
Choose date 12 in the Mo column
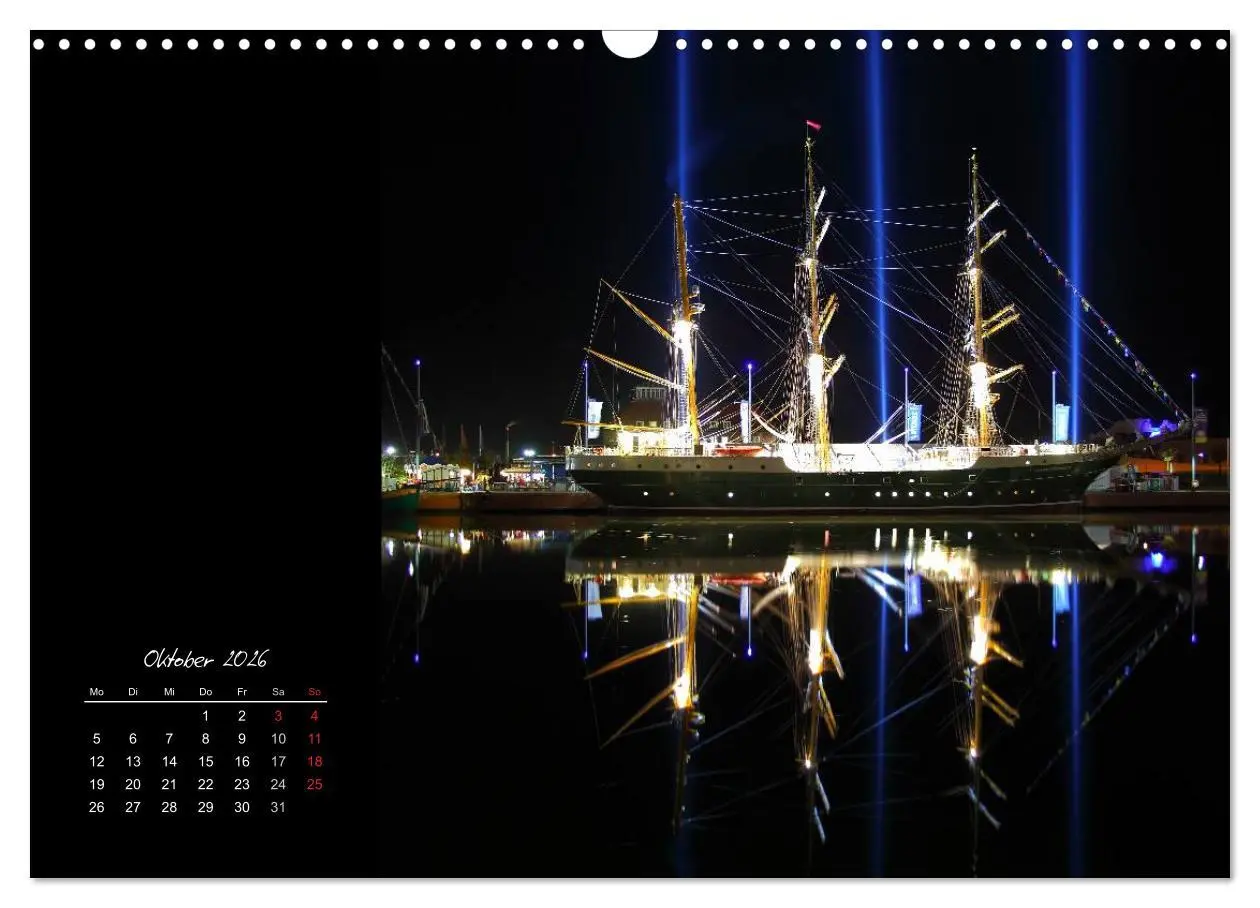[97, 762]
